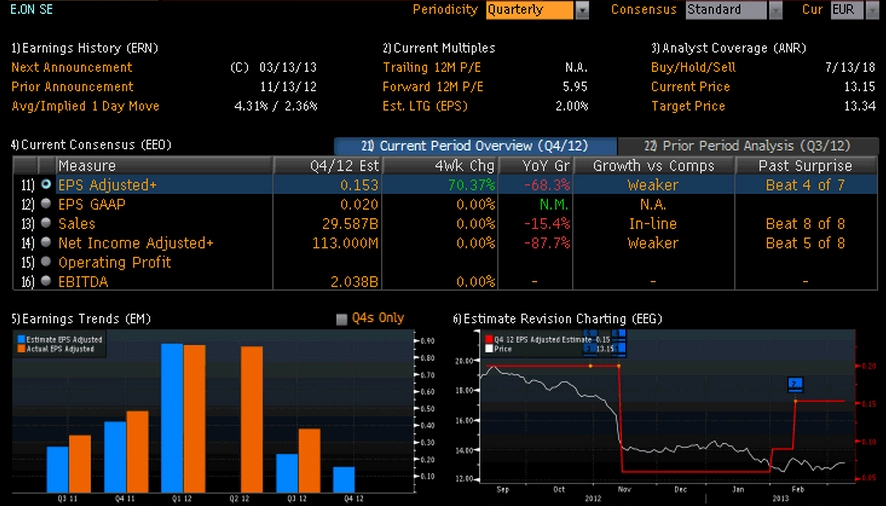Click the orange Q2 12 actual EPS bar
This screenshot has height=506, width=886.
(251, 419)
